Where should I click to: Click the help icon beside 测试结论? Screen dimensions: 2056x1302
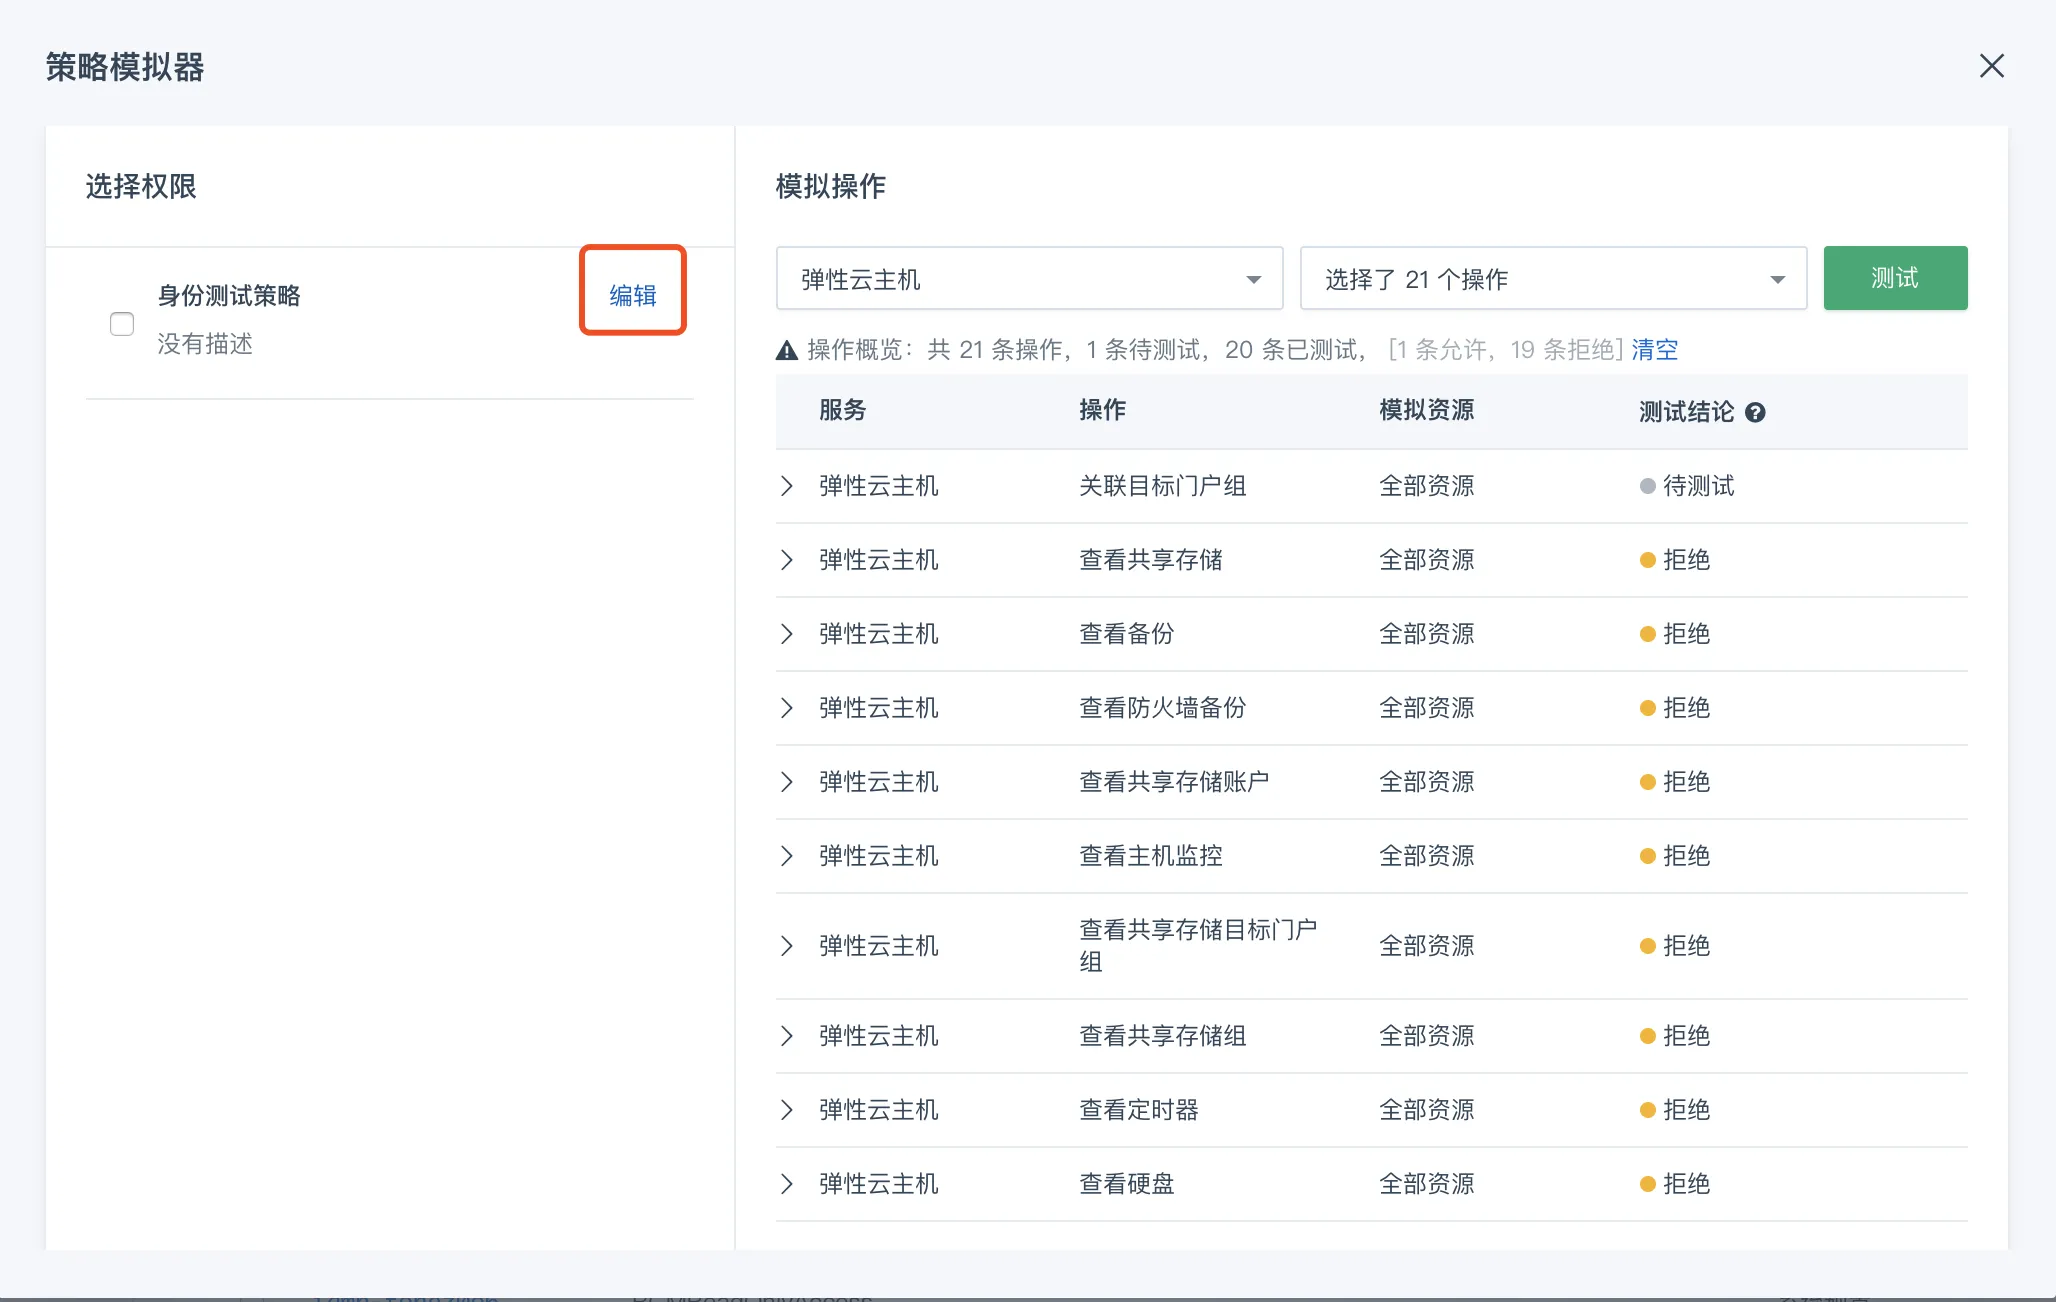[x=1755, y=412]
